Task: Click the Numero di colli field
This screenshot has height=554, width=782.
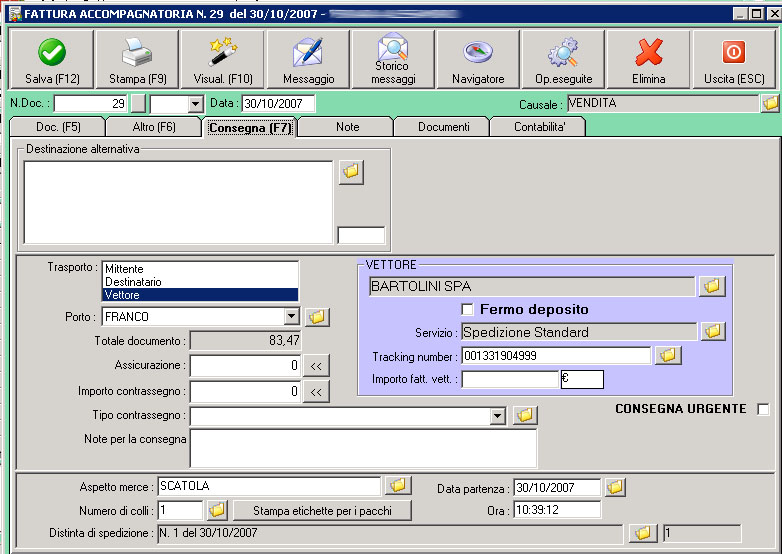Action: tap(181, 510)
